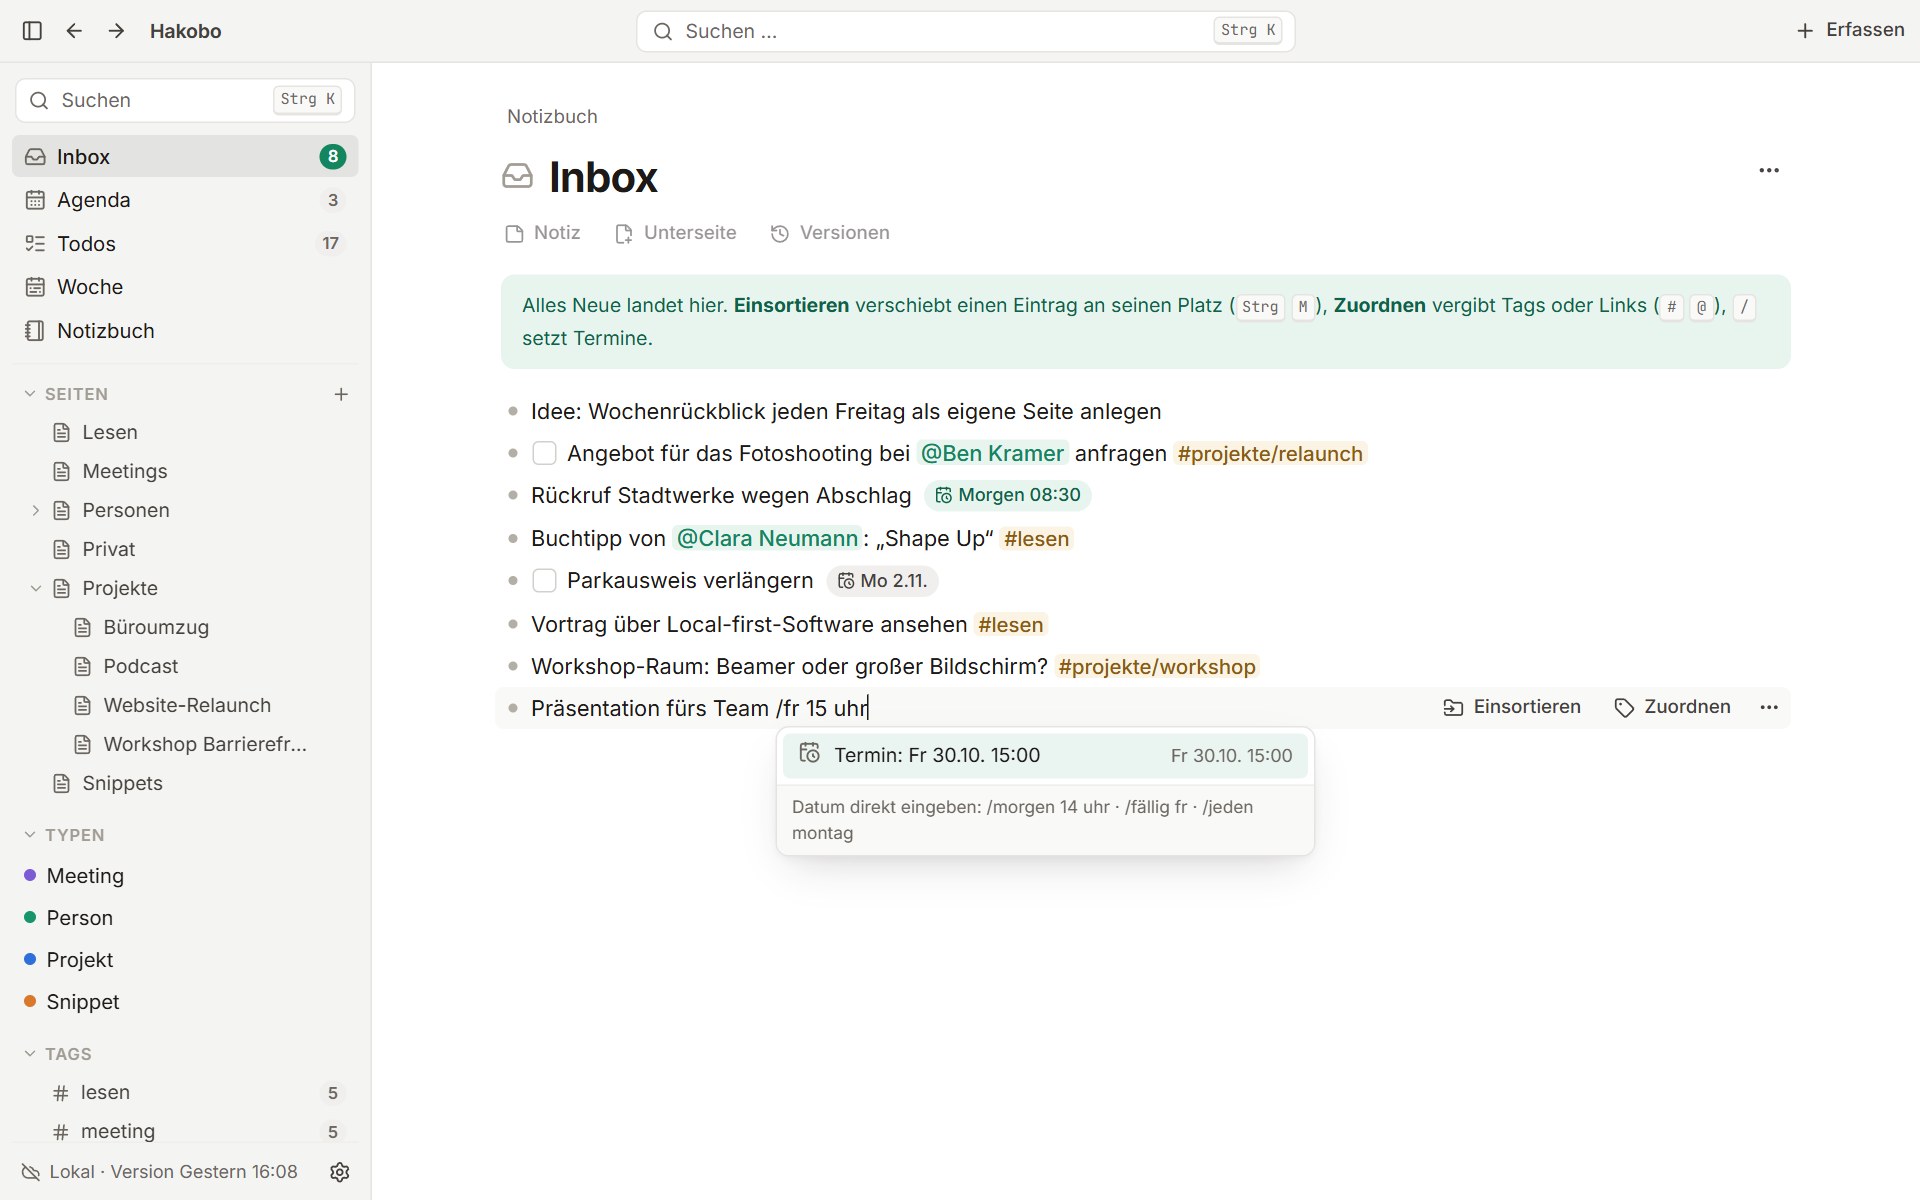
Task: Select suggestion Termin: Fr 30.10. 15:00
Action: coord(1045,756)
